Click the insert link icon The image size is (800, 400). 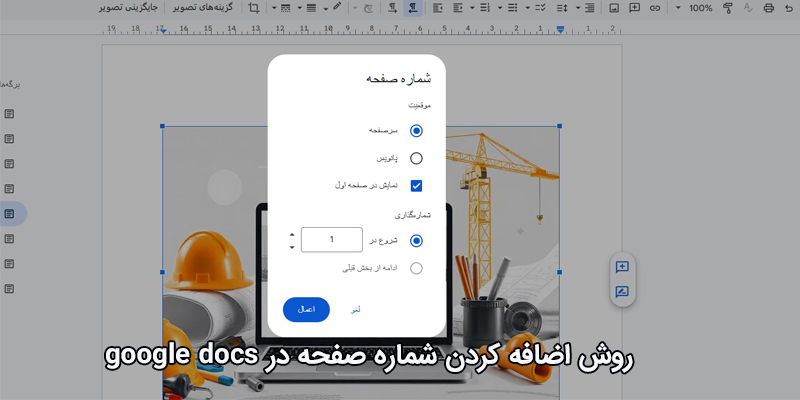pyautogui.click(x=655, y=8)
